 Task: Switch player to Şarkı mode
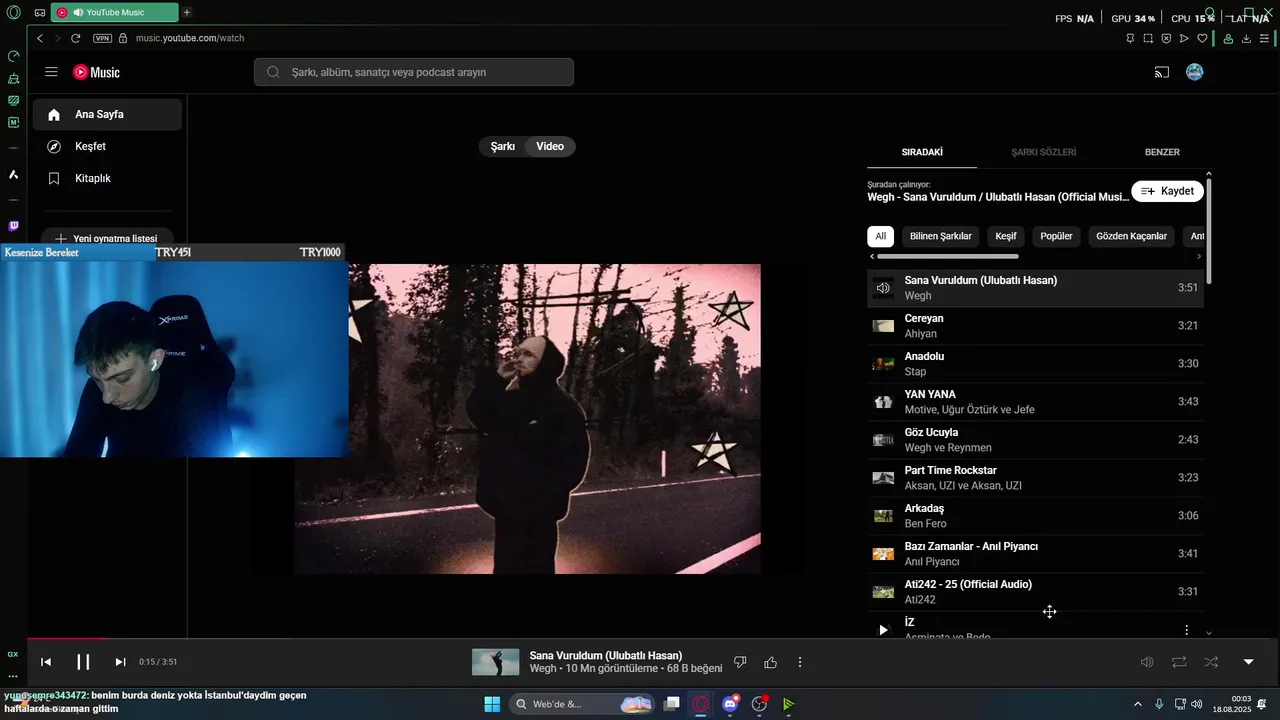pyautogui.click(x=502, y=146)
